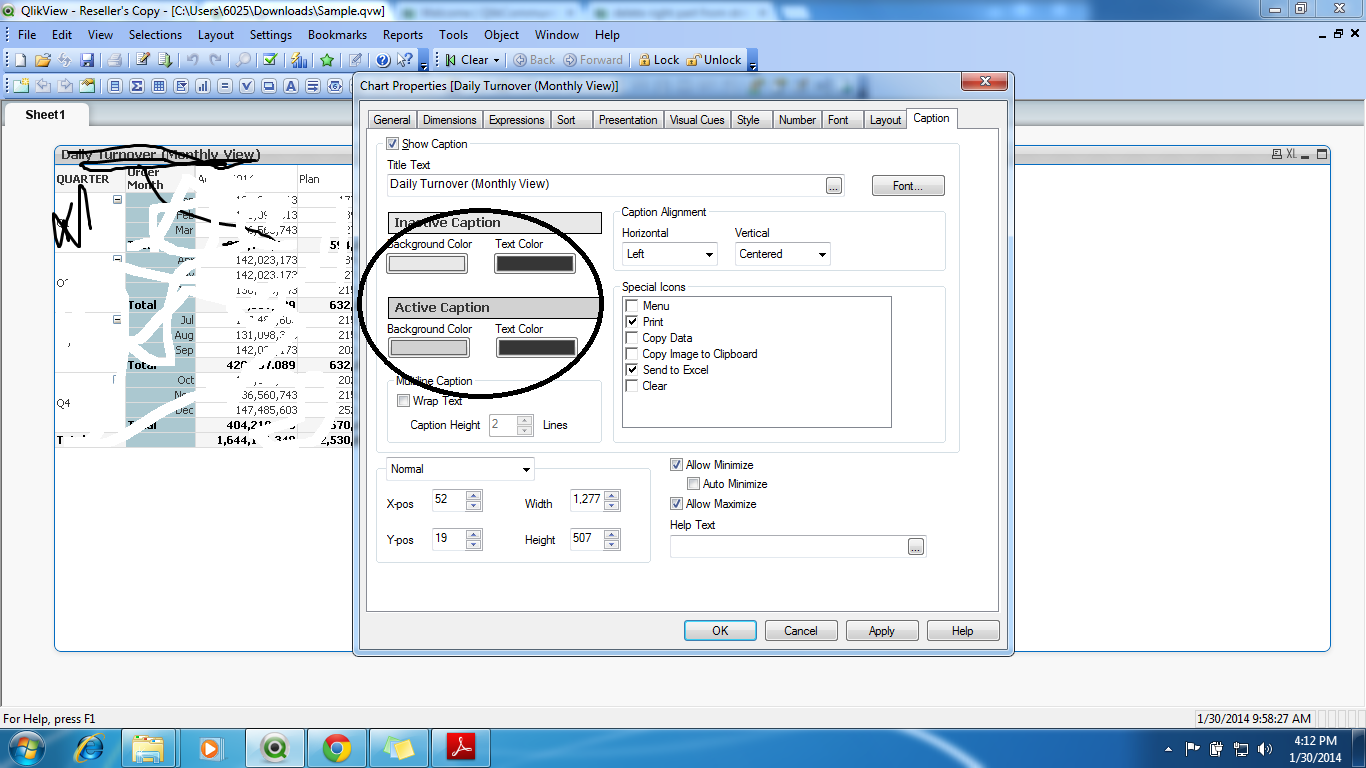Click the Create List Box icon
Image resolution: width=1366 pixels, height=768 pixels.
115,86
